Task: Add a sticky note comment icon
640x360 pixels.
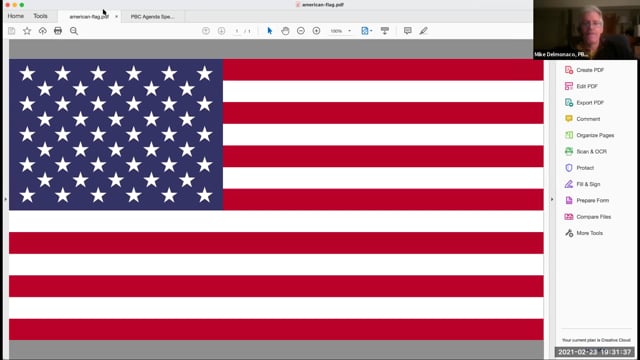Action: [407, 31]
